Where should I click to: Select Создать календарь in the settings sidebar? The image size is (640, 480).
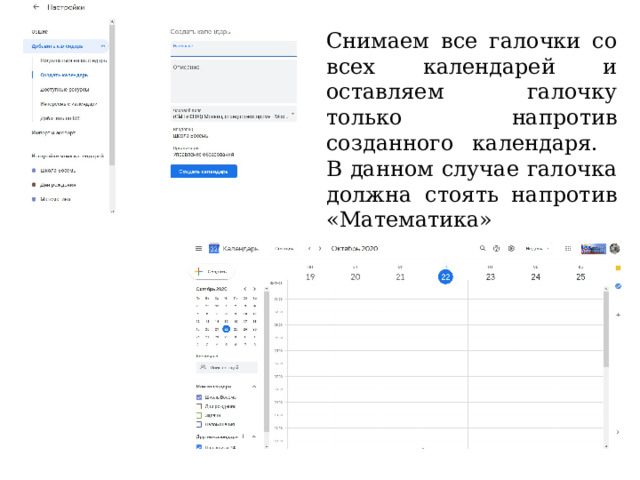(x=64, y=75)
